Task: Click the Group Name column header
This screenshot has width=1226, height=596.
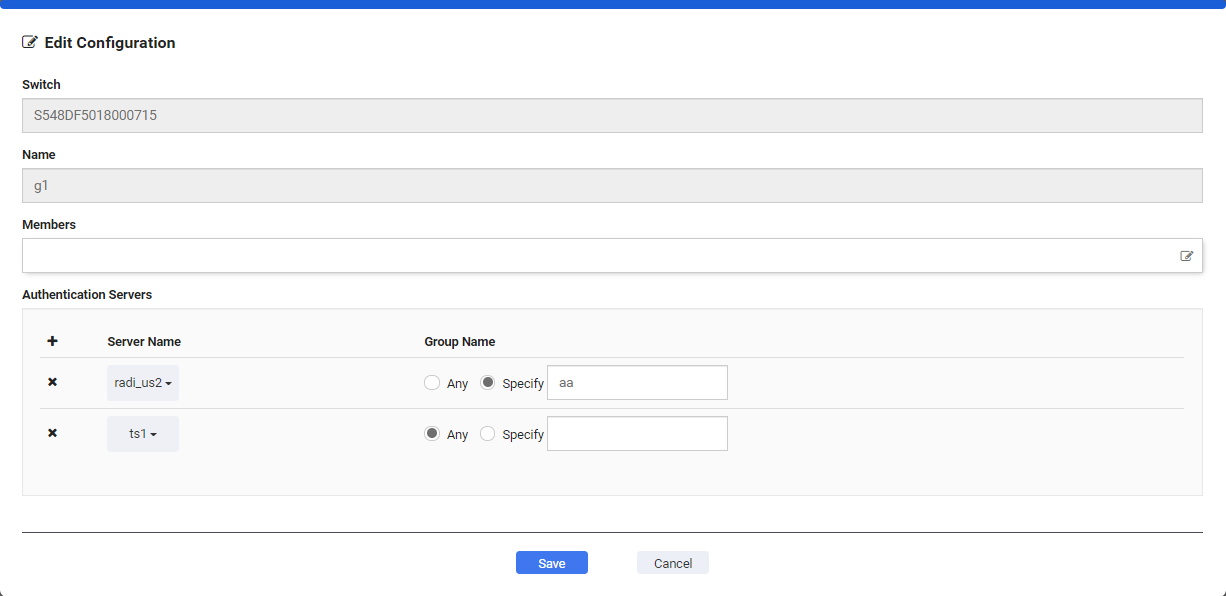Action: [x=460, y=342]
